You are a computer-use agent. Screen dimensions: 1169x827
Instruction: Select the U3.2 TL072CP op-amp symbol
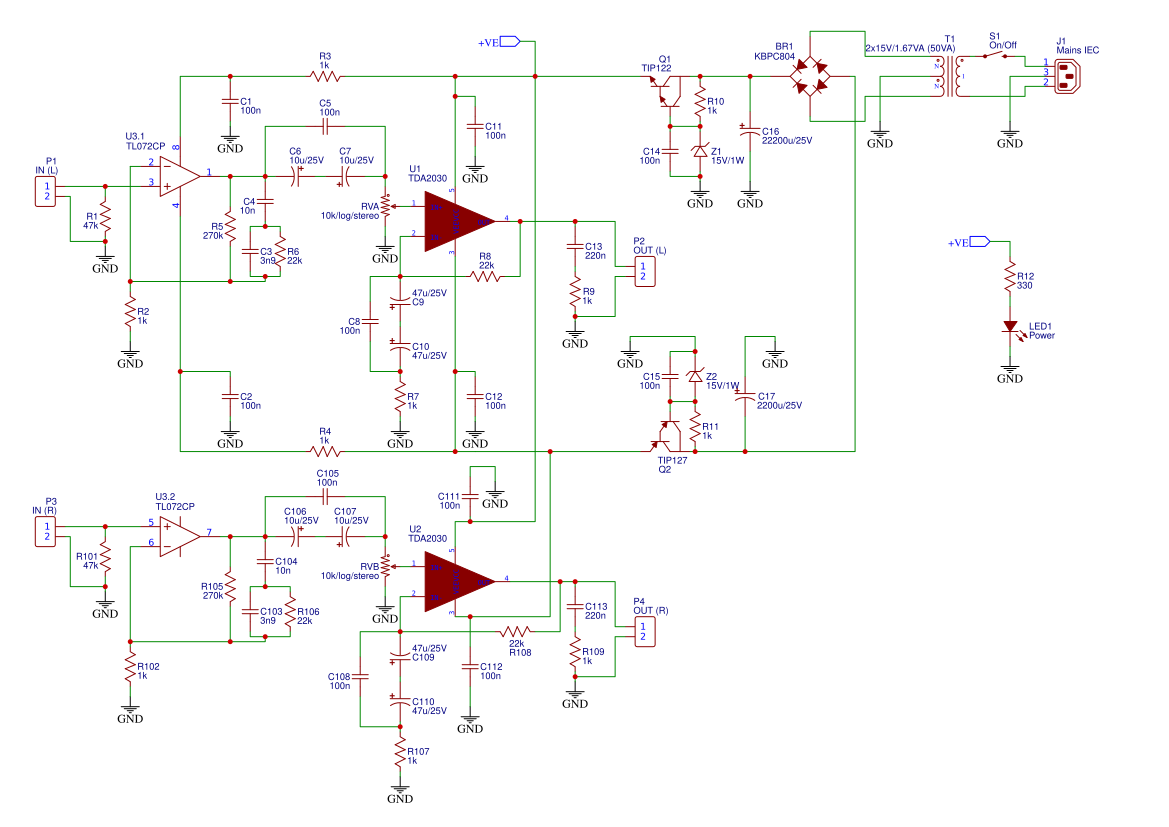pyautogui.click(x=180, y=536)
